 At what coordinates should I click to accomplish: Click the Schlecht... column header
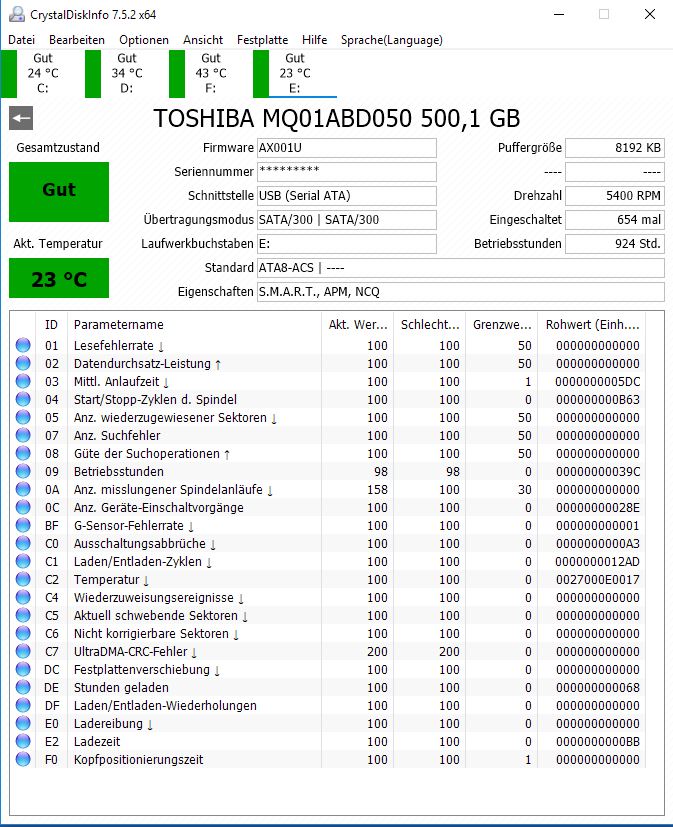[x=429, y=324]
